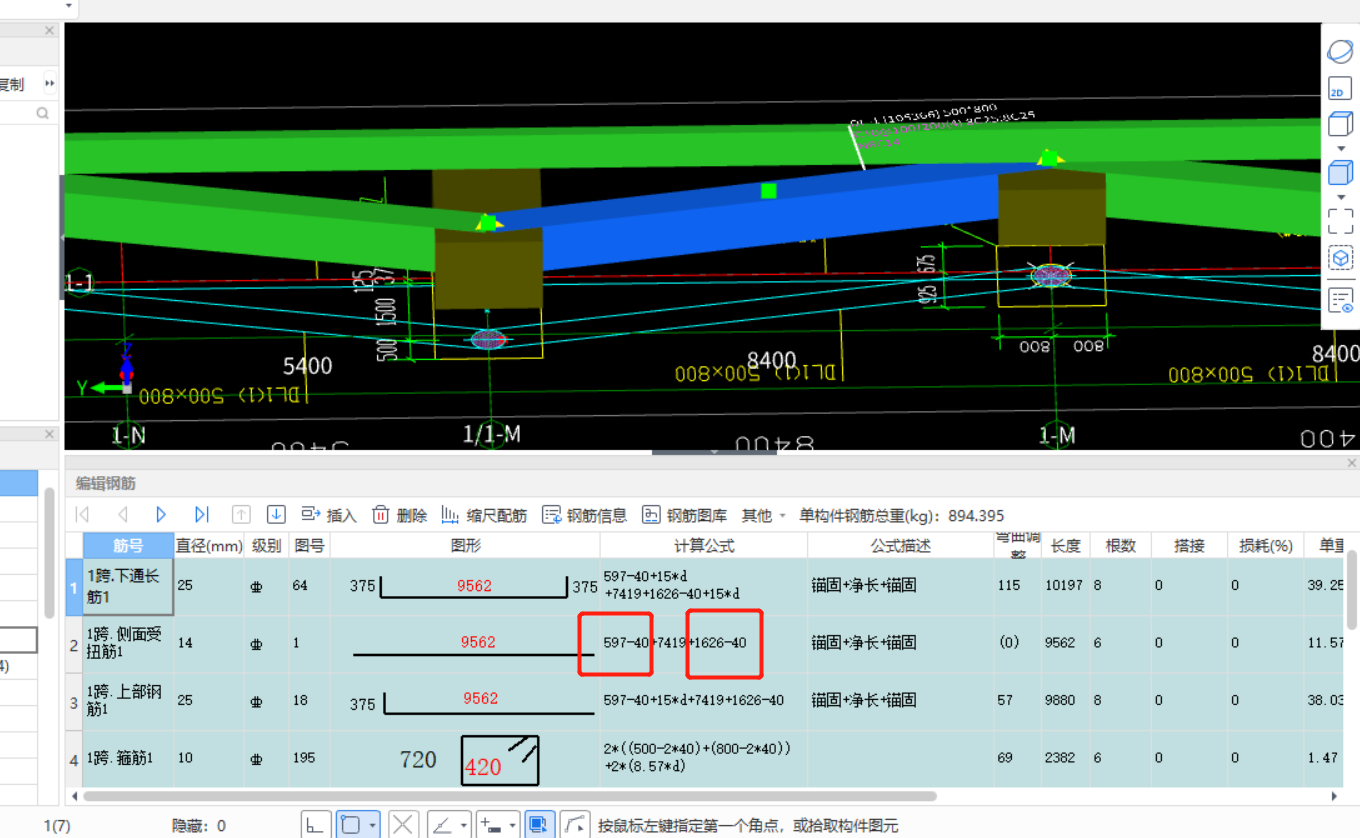The height and width of the screenshot is (838, 1360).
Task: Move the rebar row up
Action: pyautogui.click(x=241, y=514)
